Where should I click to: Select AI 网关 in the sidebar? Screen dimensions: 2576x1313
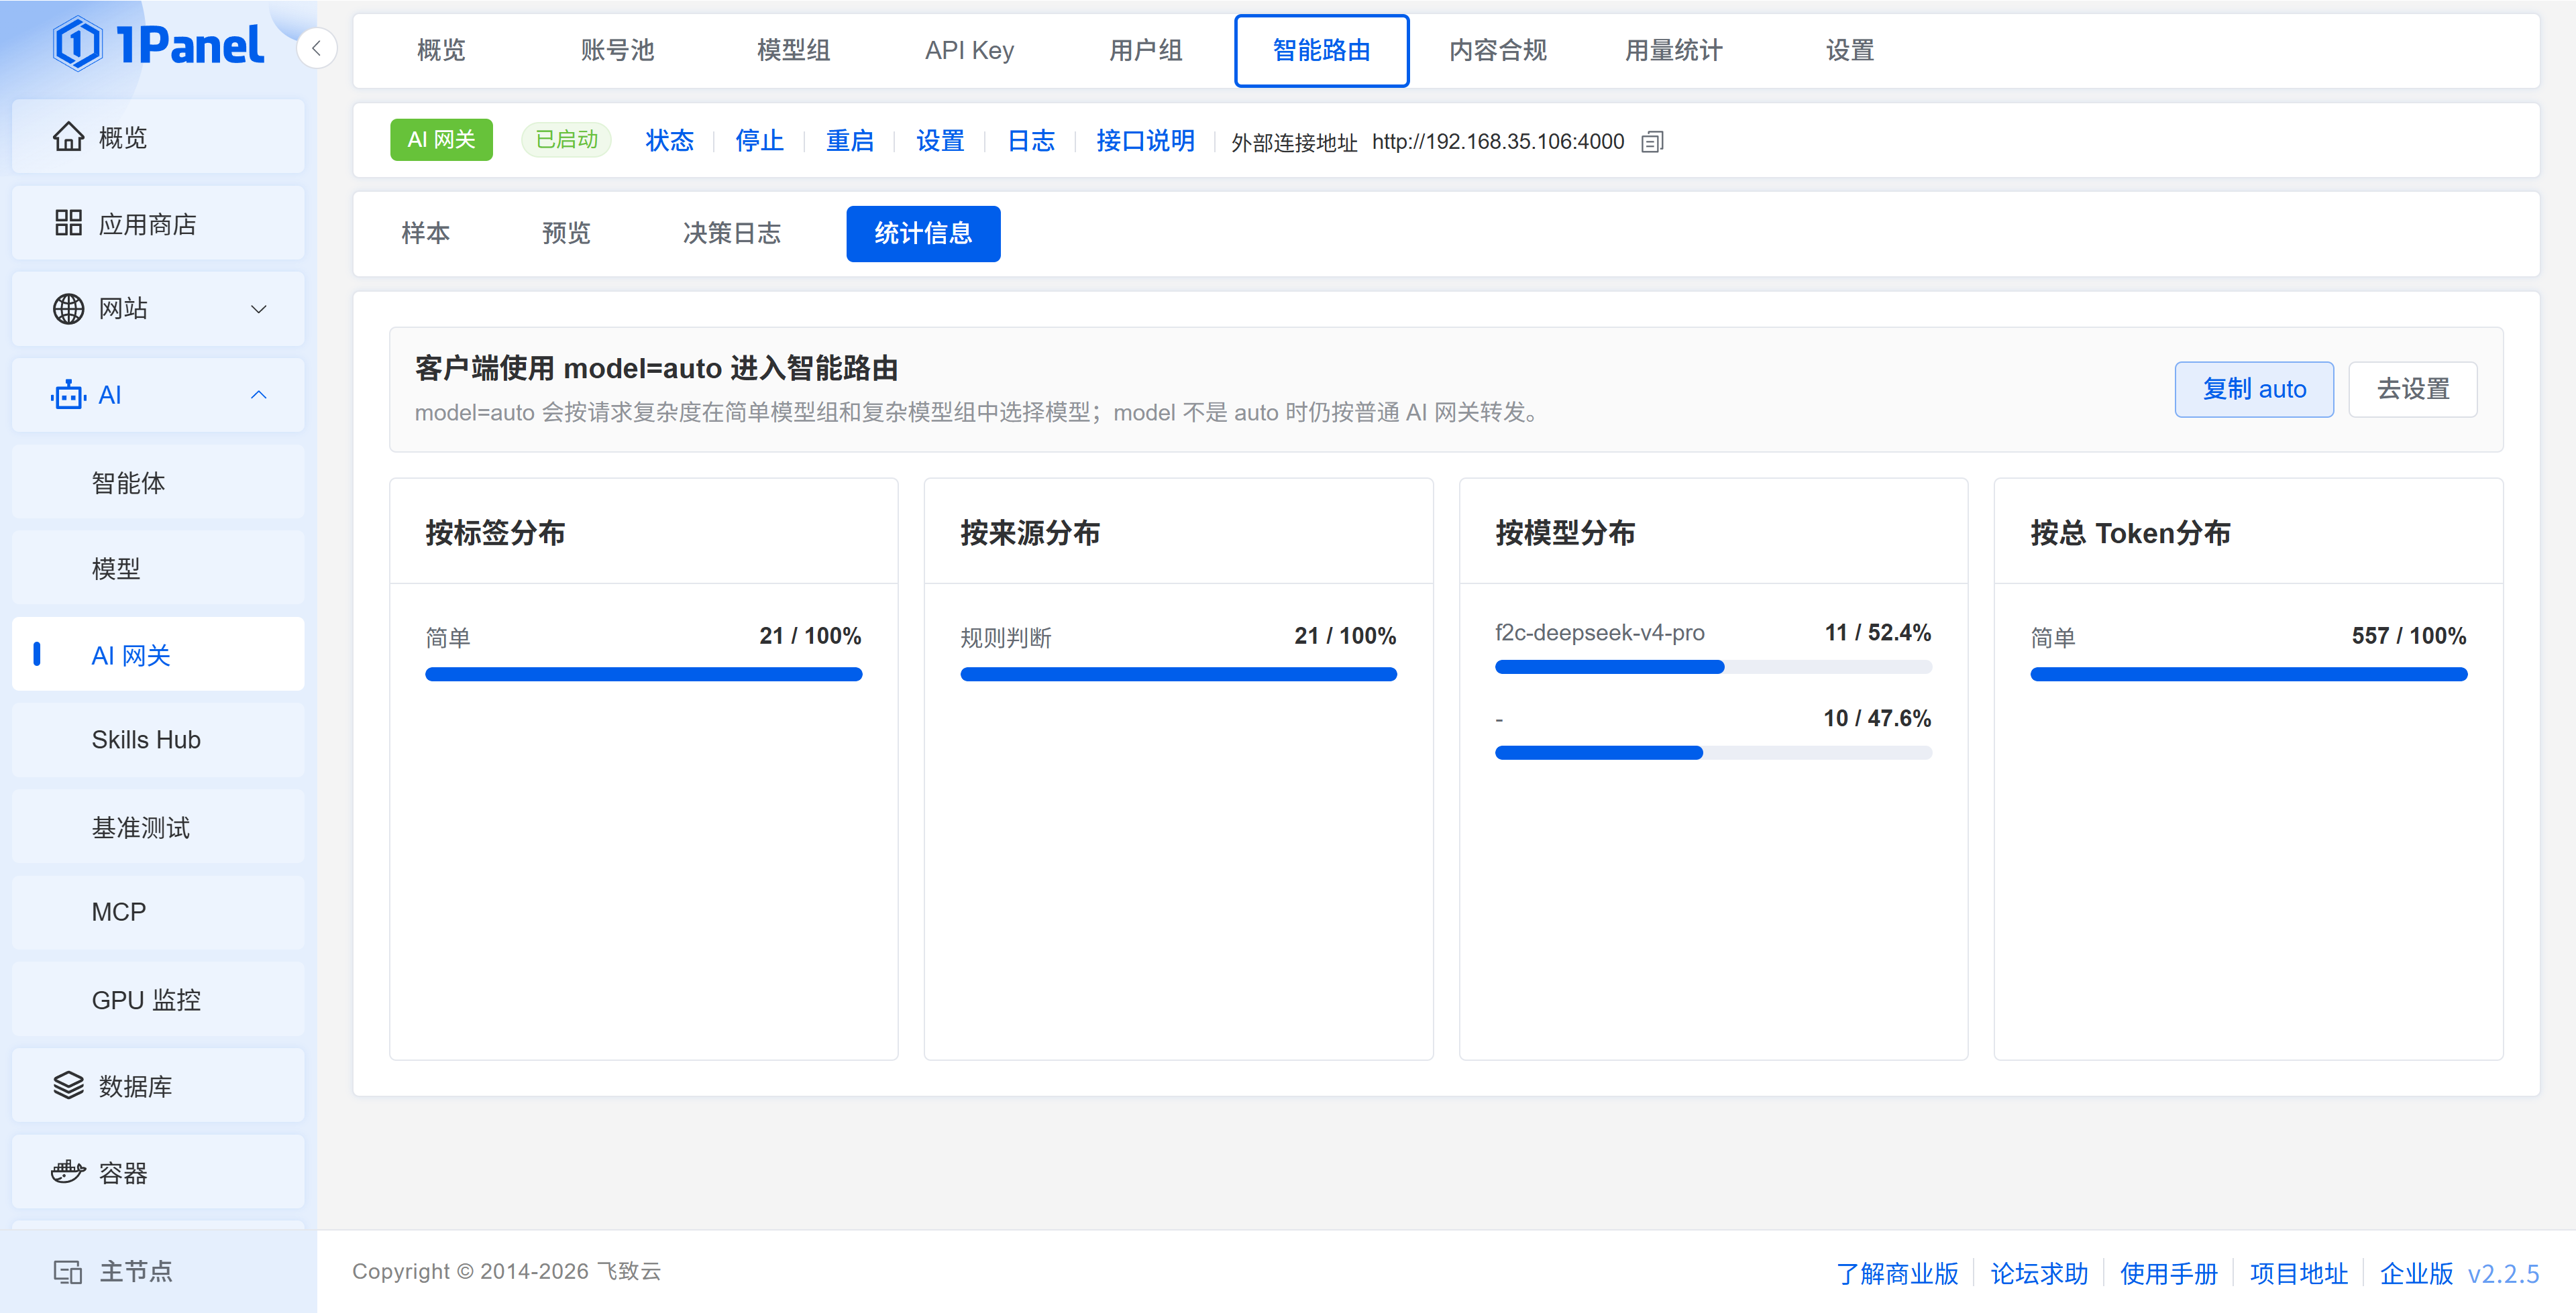158,655
